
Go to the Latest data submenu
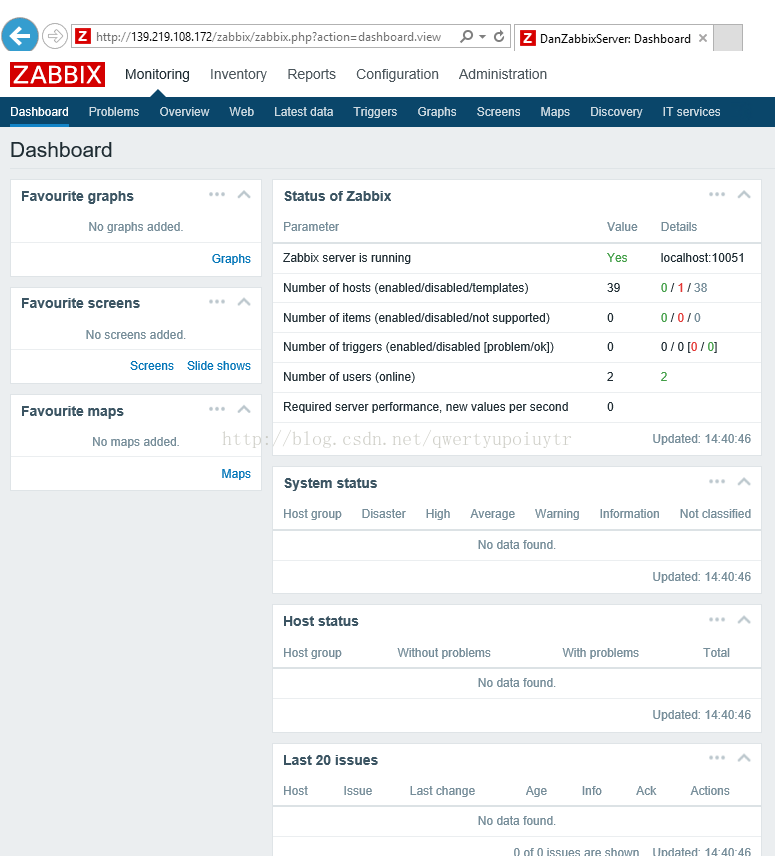pos(303,112)
